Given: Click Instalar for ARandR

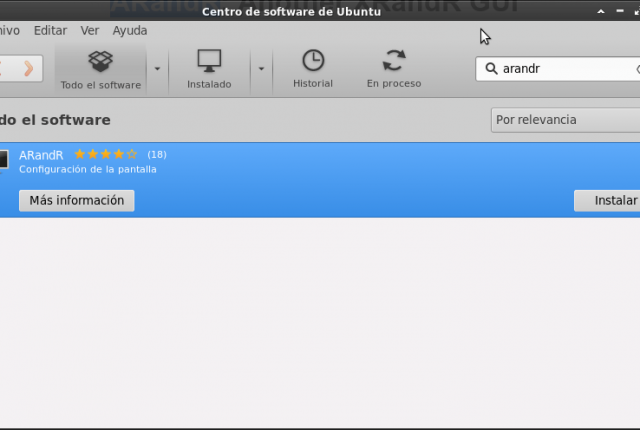Looking at the screenshot, I should click(607, 200).
